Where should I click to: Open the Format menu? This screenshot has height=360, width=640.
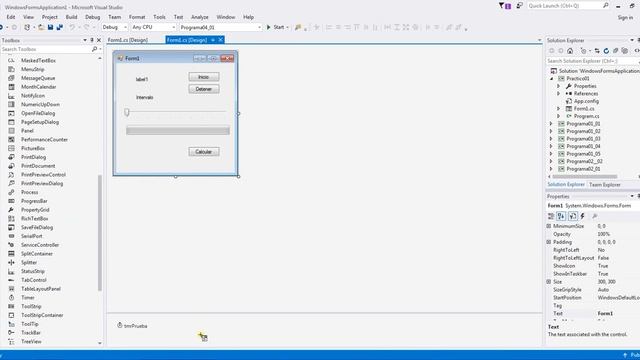[137, 17]
